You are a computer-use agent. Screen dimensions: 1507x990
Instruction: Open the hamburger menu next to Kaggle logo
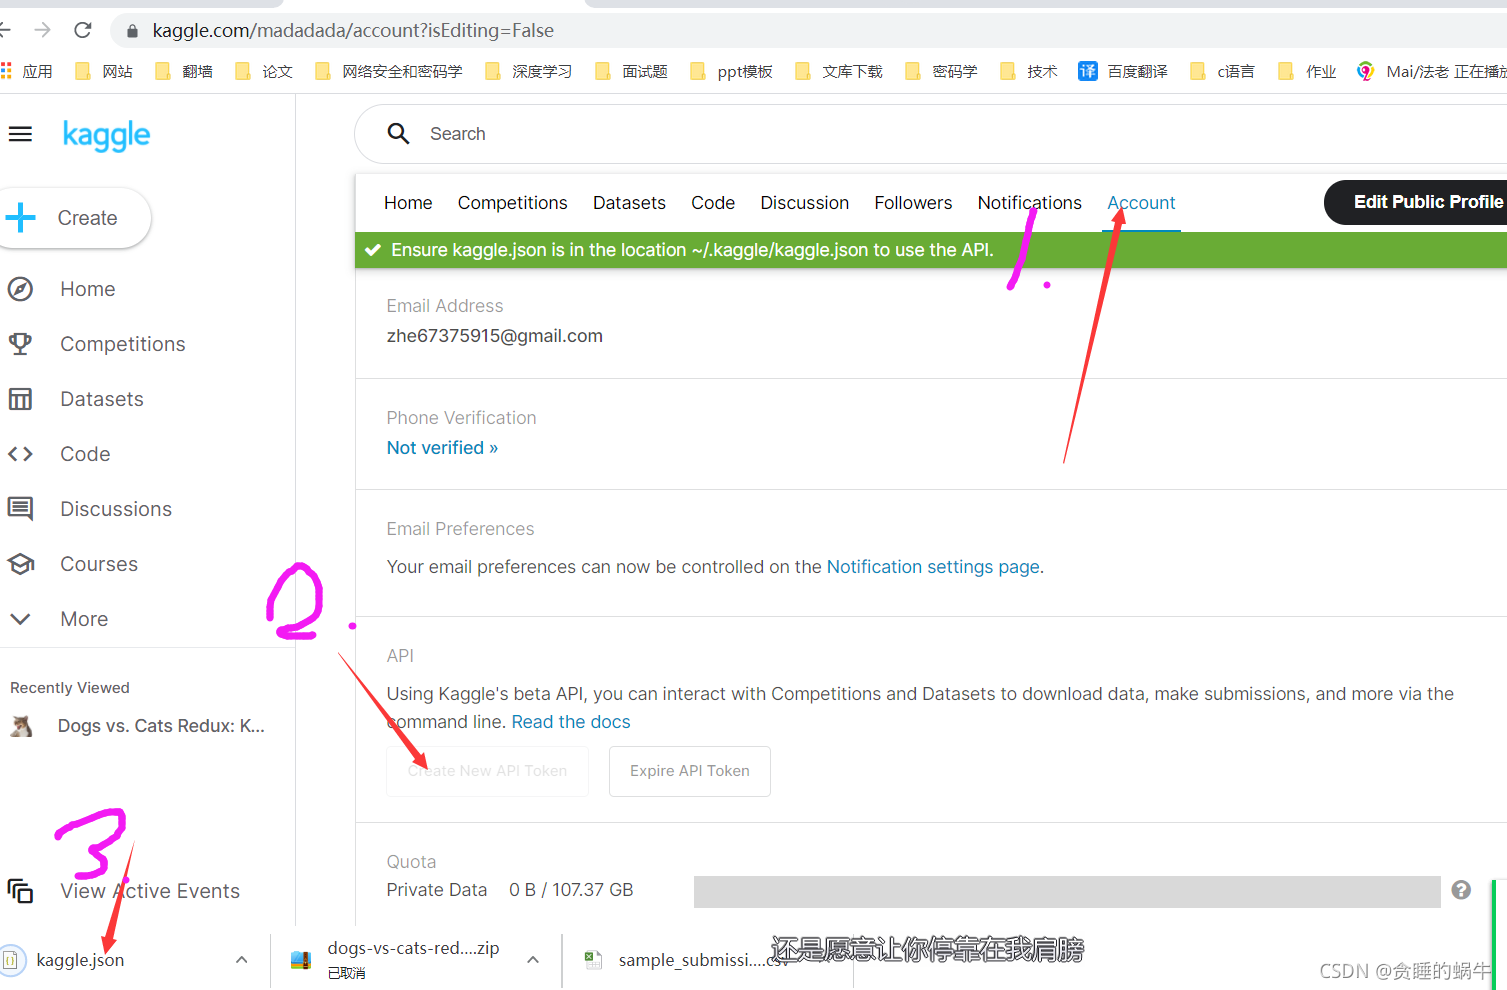tap(20, 134)
